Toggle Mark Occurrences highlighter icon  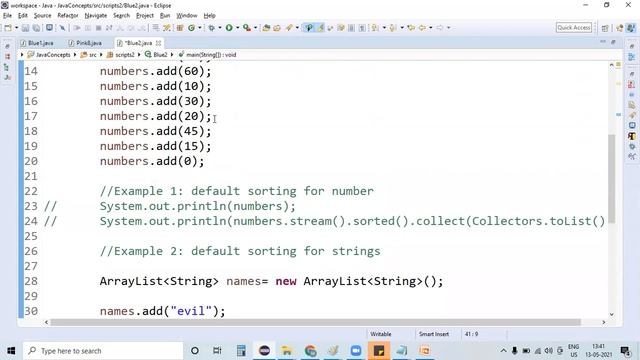click(321, 28)
